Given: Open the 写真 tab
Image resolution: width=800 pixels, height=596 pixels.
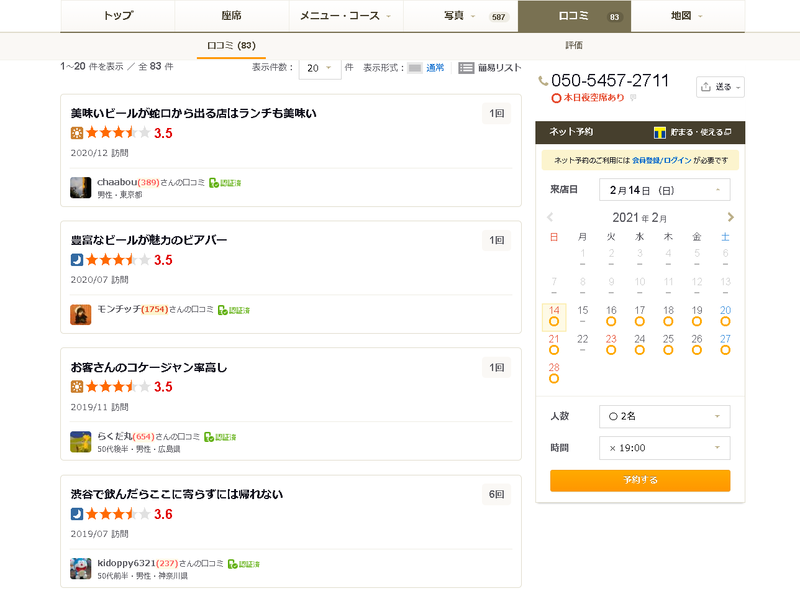Looking at the screenshot, I should (460, 16).
